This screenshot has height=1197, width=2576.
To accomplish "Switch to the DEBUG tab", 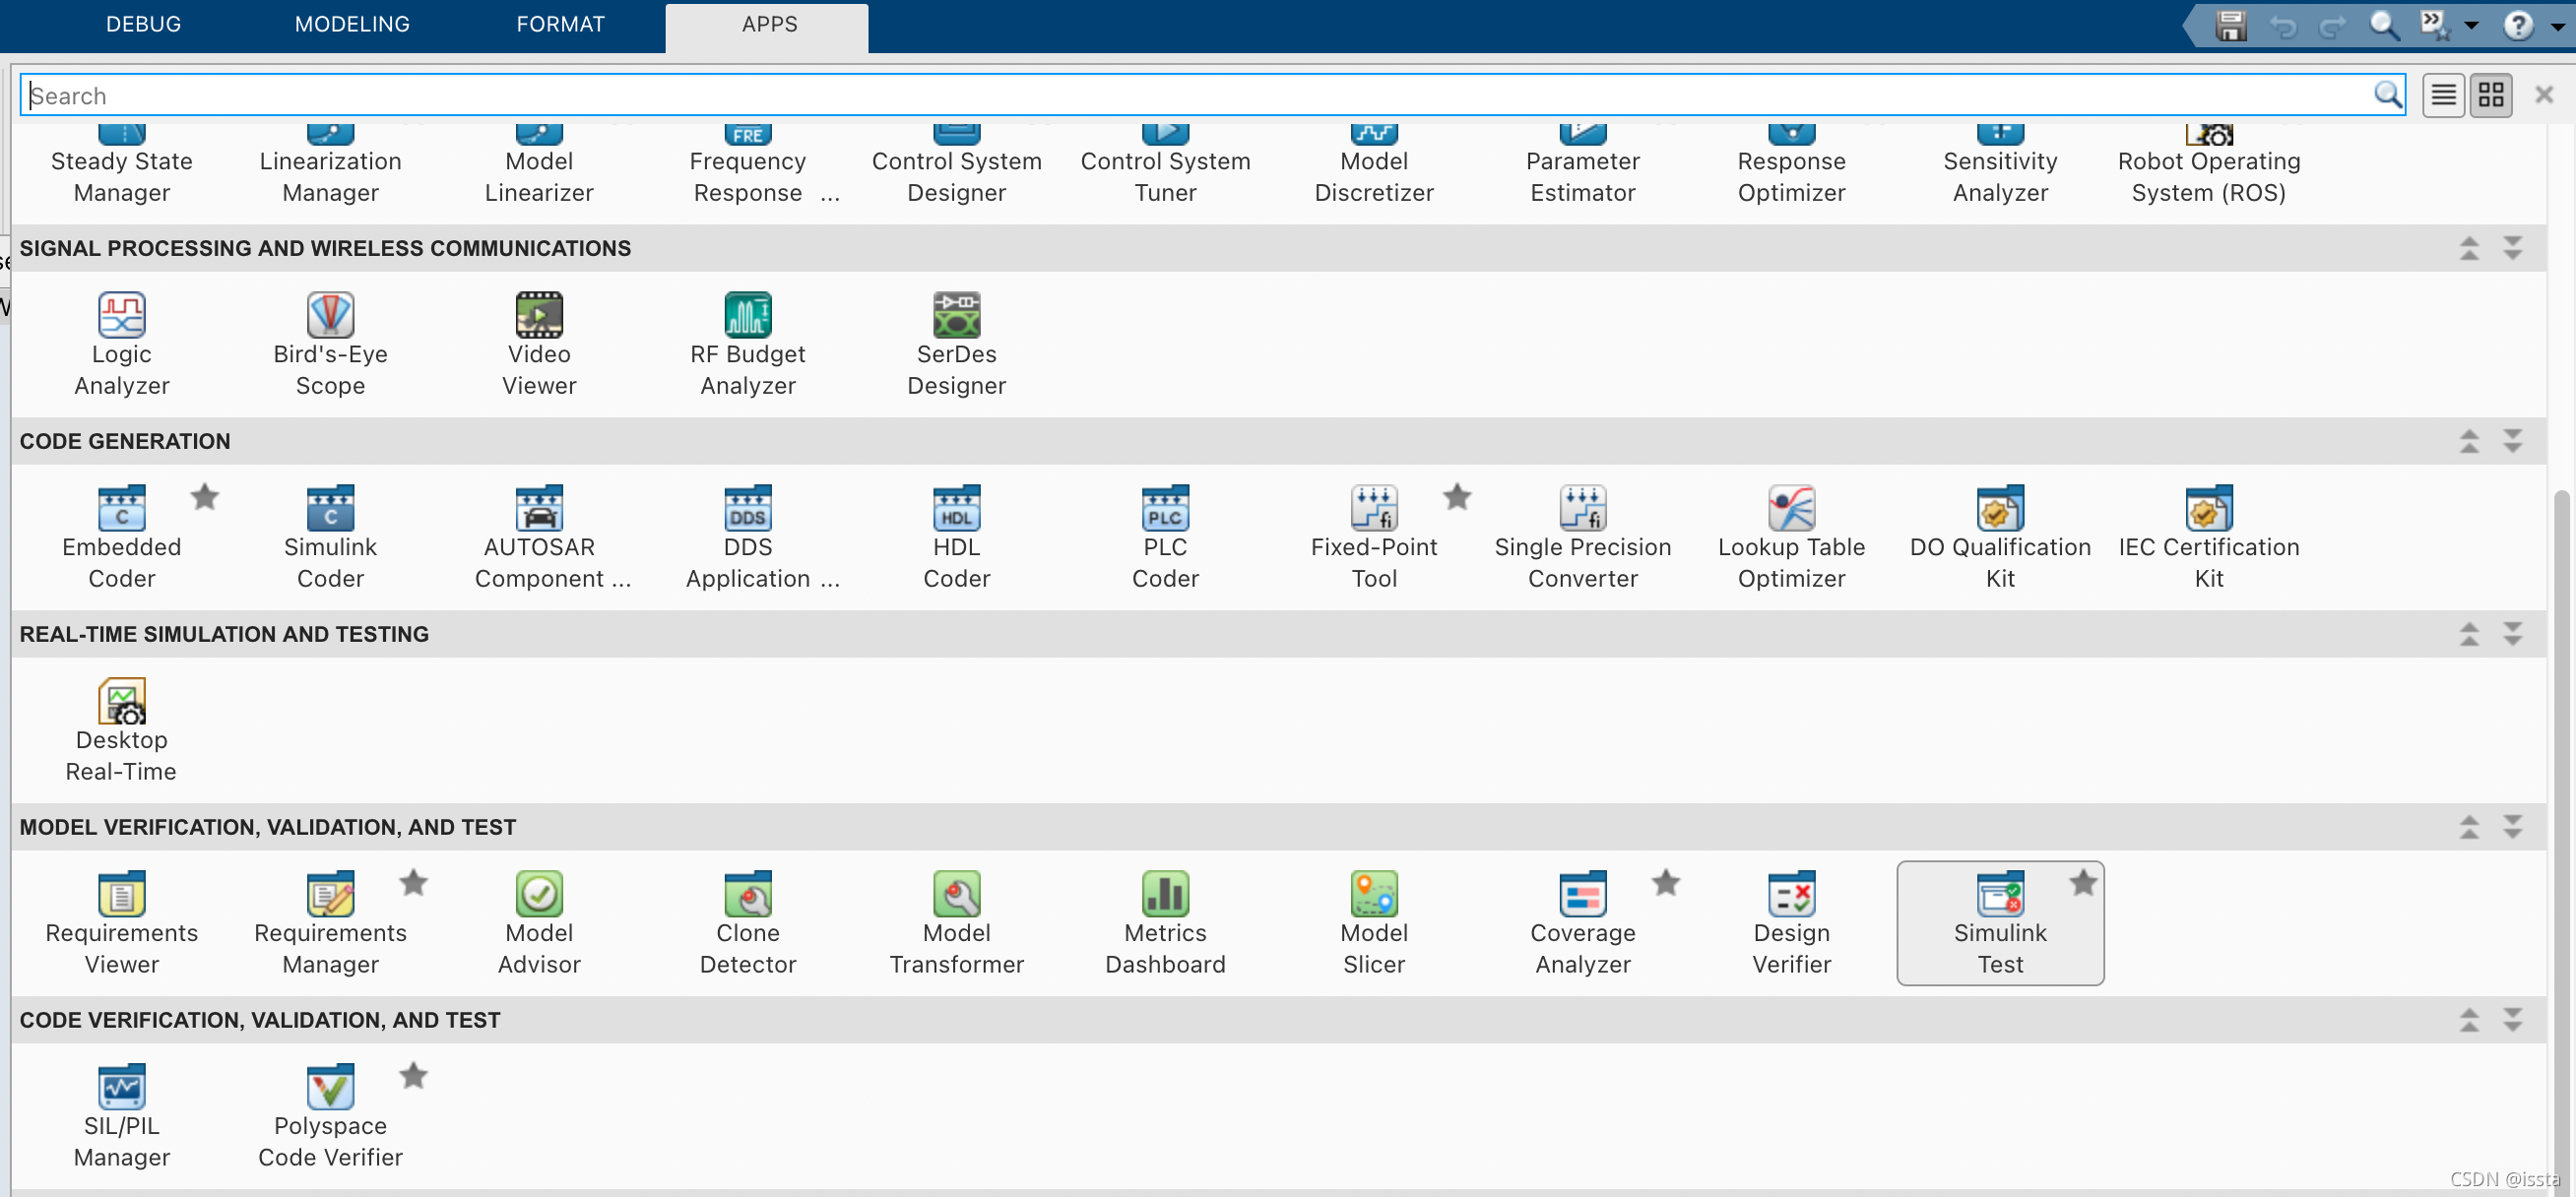I will click(x=143, y=24).
